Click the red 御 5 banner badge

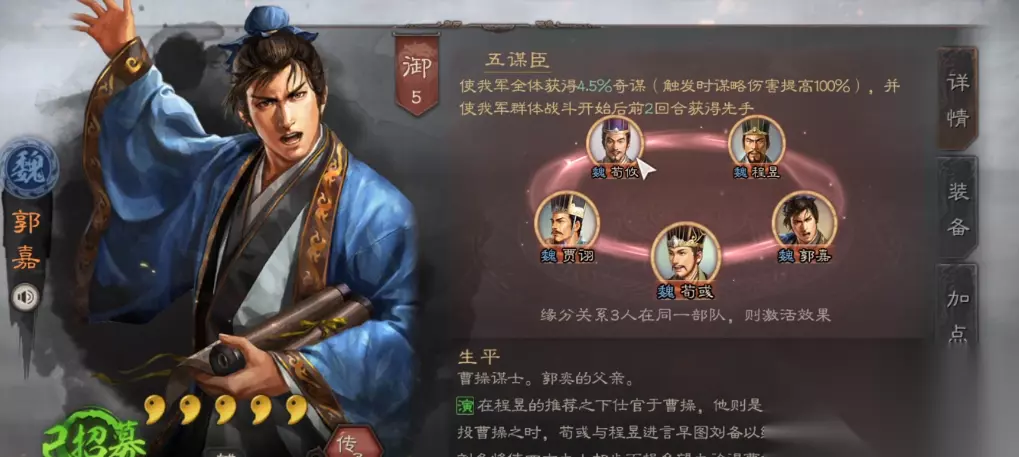[x=416, y=76]
